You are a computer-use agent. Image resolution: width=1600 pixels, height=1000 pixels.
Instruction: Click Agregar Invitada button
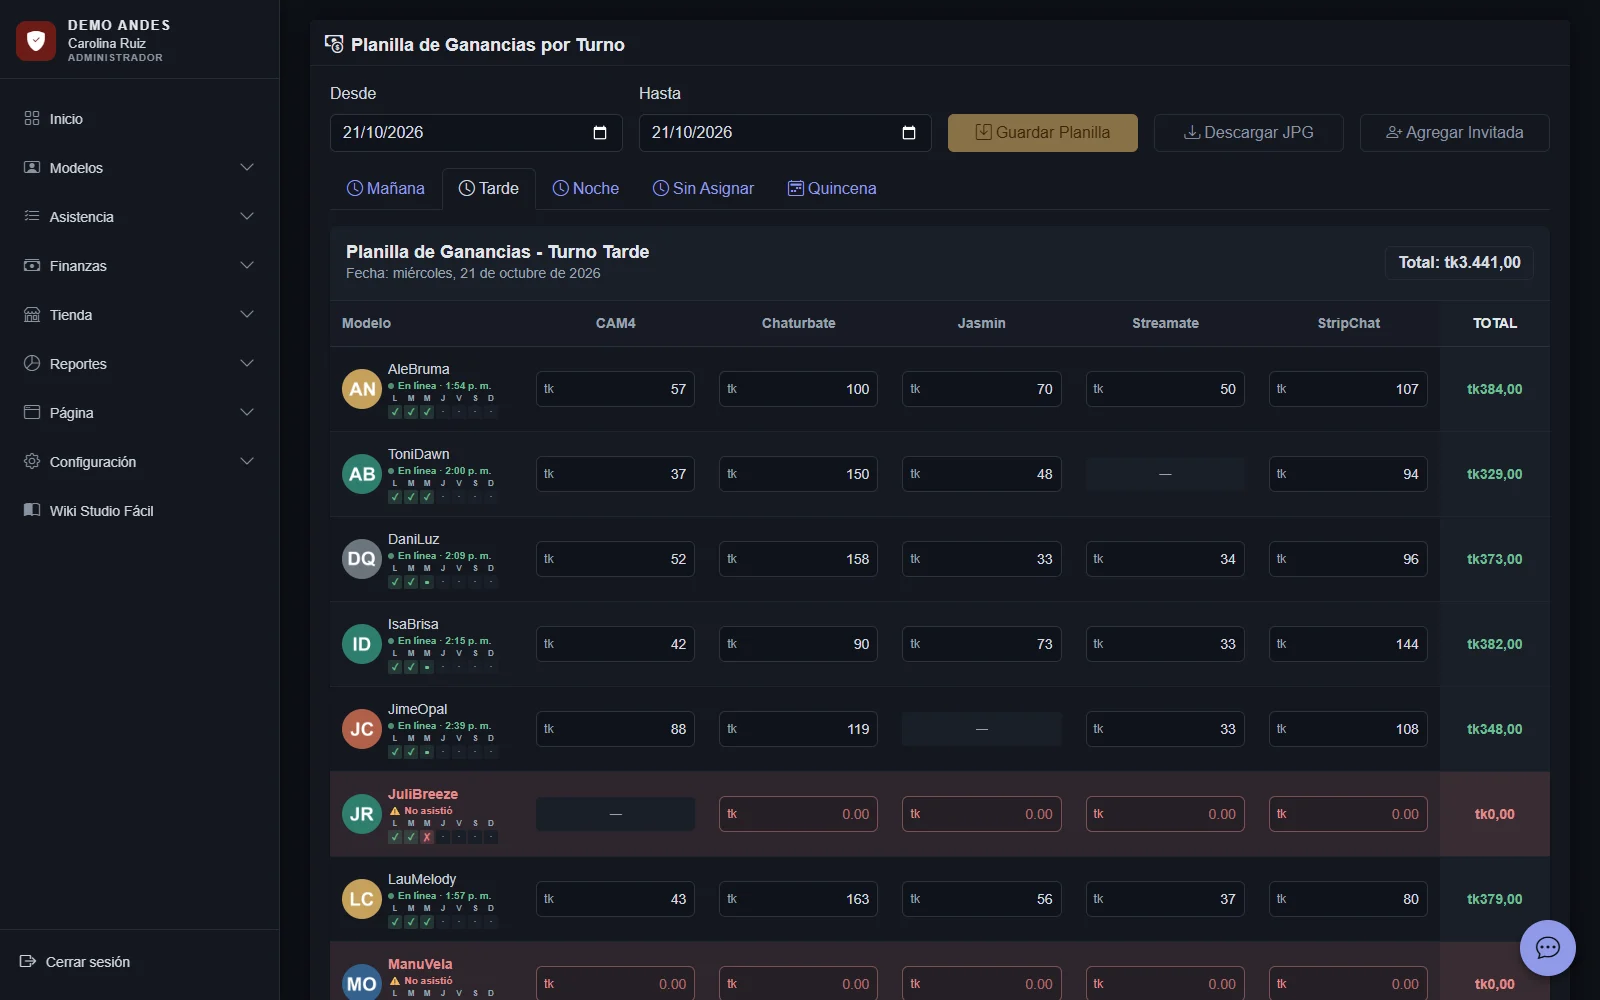[1455, 132]
